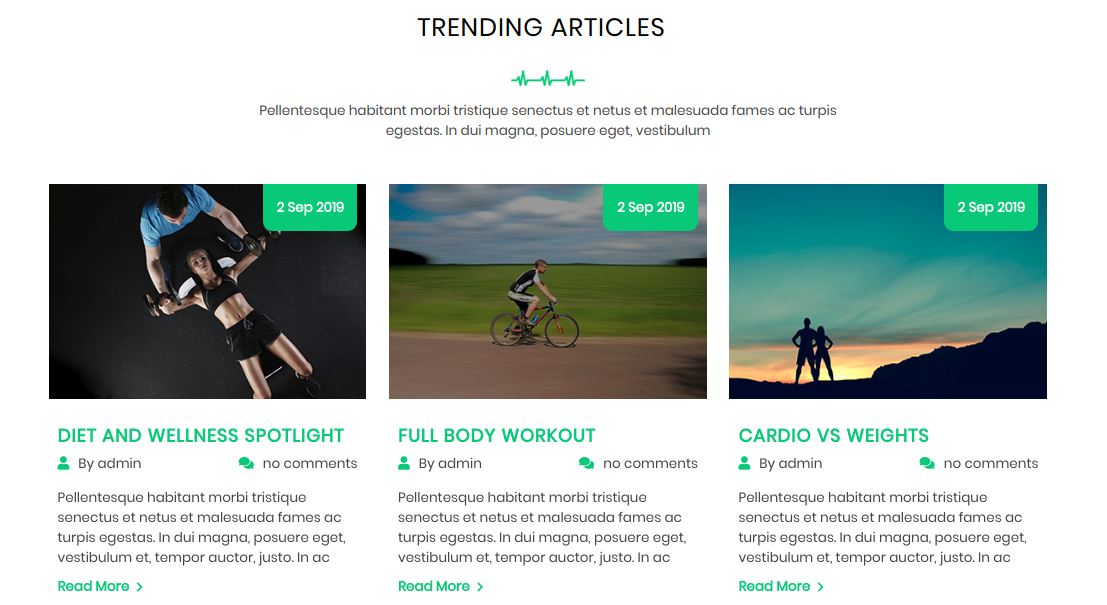Click comments bubble icon under Cardio vs Weights
The height and width of the screenshot is (605, 1107).
tap(927, 463)
